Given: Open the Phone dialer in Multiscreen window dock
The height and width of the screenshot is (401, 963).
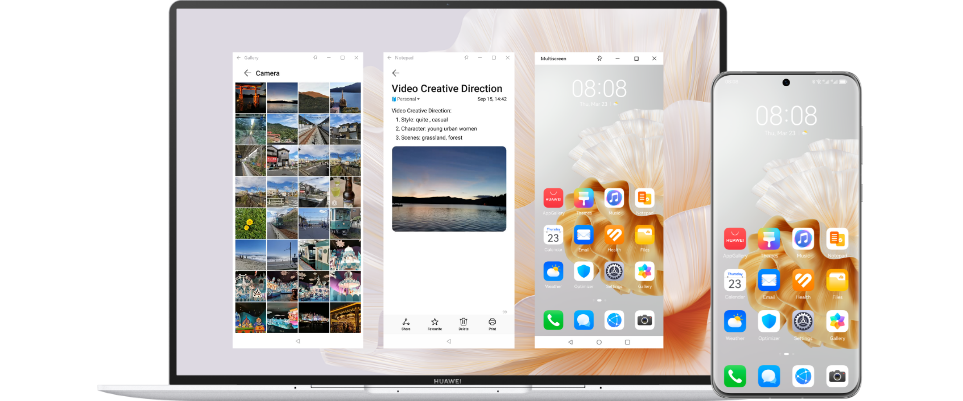Looking at the screenshot, I should coord(553,319).
